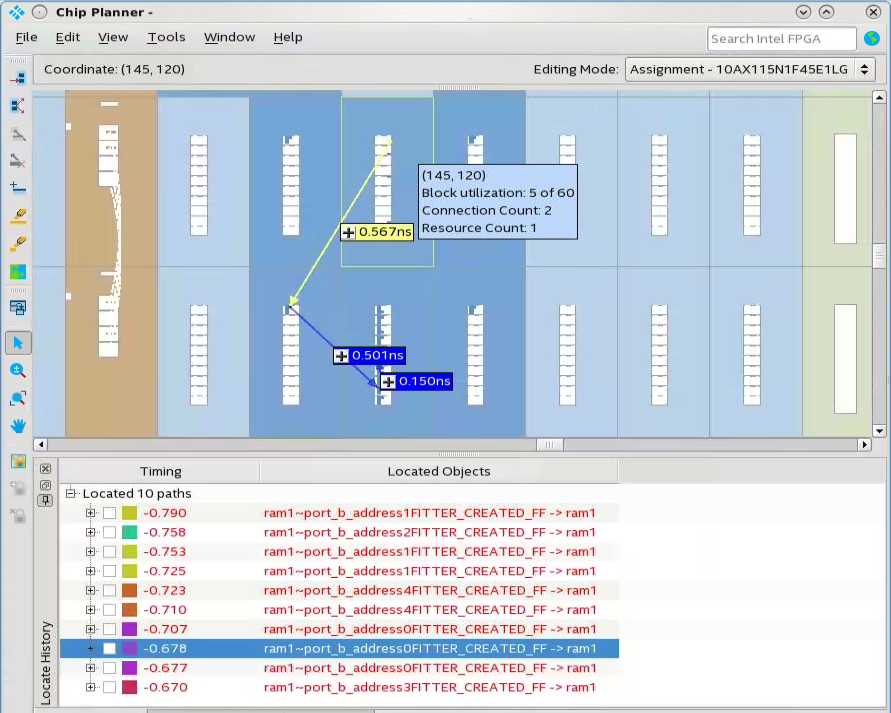Close the Locate History panel
Viewport: 891px width, 713px height.
coord(46,469)
